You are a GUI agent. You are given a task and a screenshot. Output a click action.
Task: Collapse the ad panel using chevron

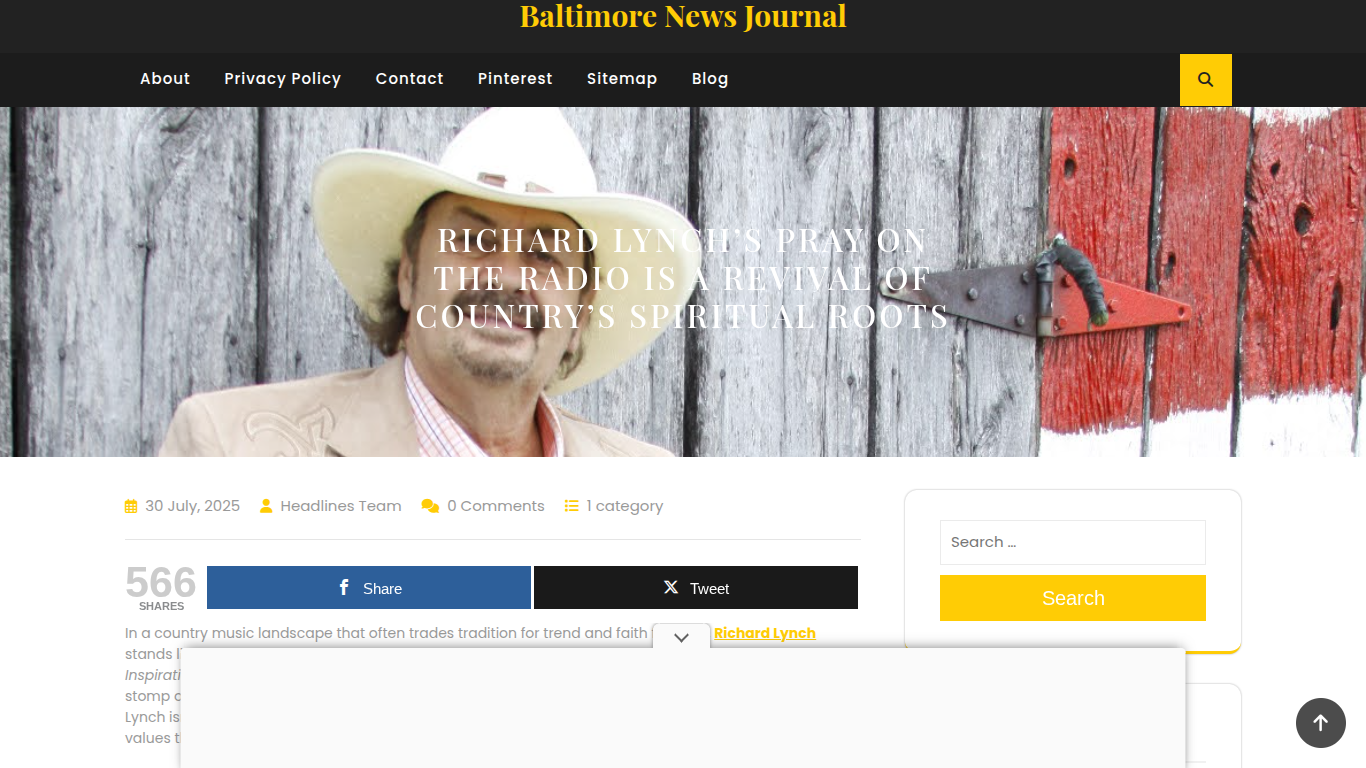click(x=681, y=637)
